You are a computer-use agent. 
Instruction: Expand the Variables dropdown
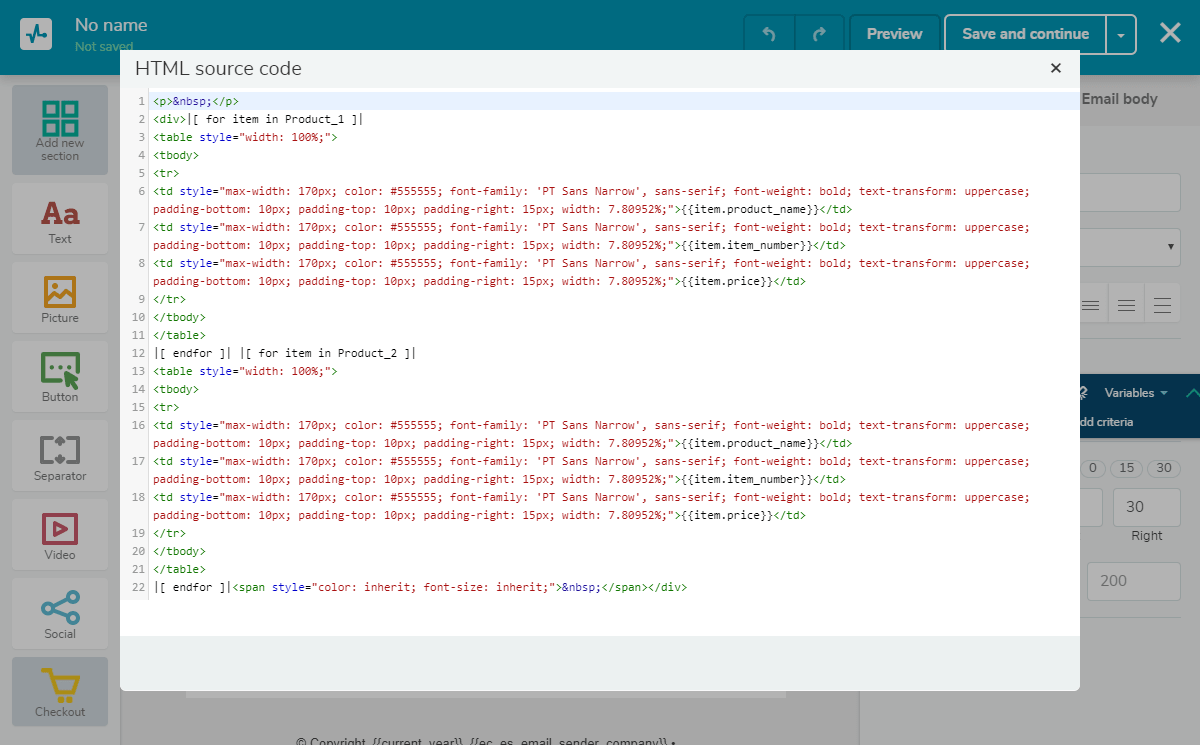tap(1135, 393)
